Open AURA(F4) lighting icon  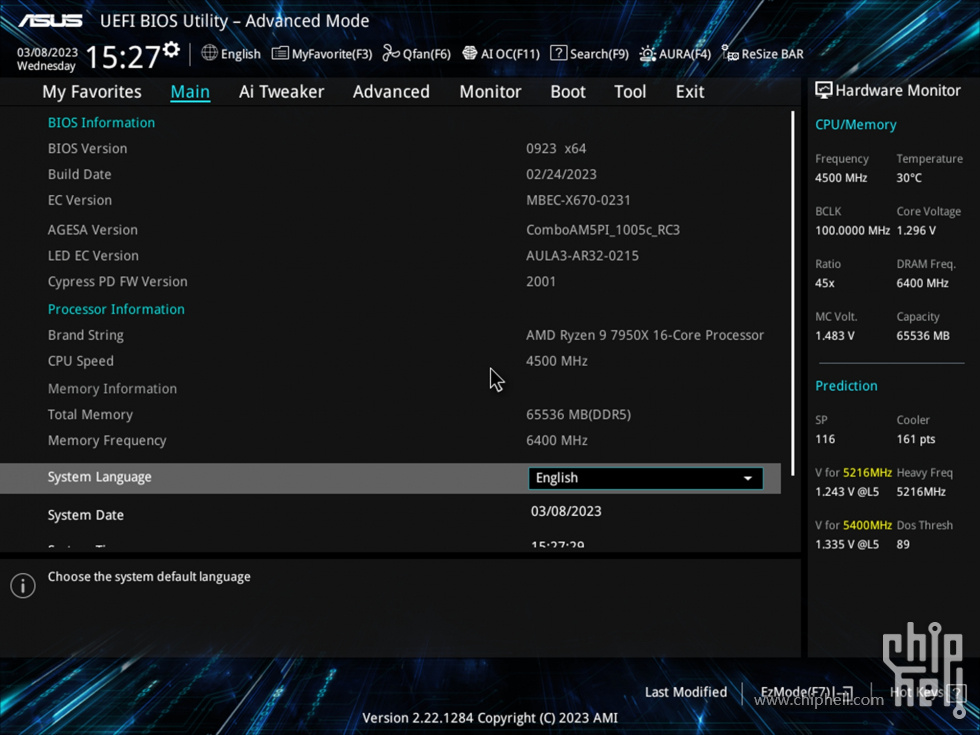pos(648,54)
